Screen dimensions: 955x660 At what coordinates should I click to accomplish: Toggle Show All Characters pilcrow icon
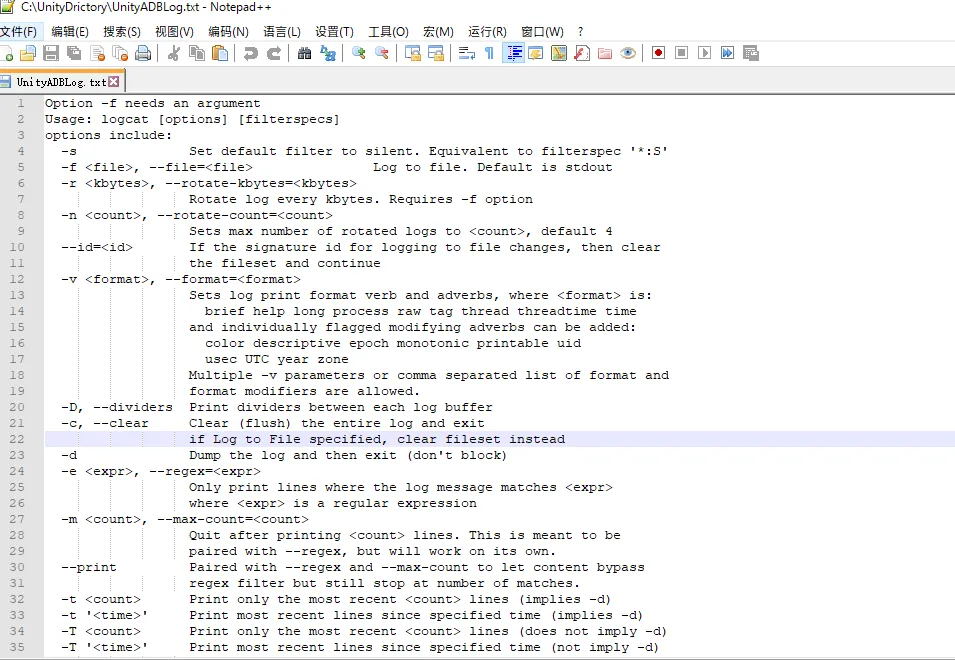(x=489, y=54)
